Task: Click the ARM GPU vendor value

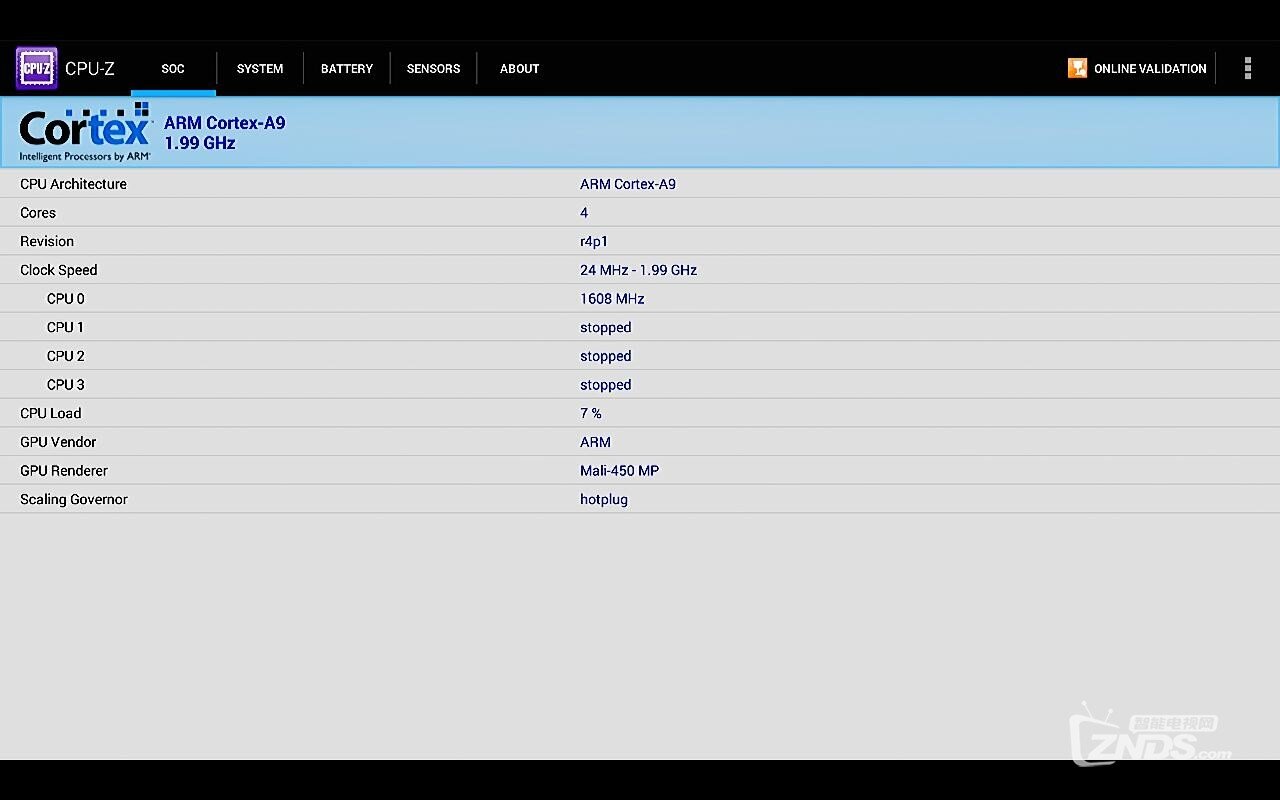Action: [595, 442]
